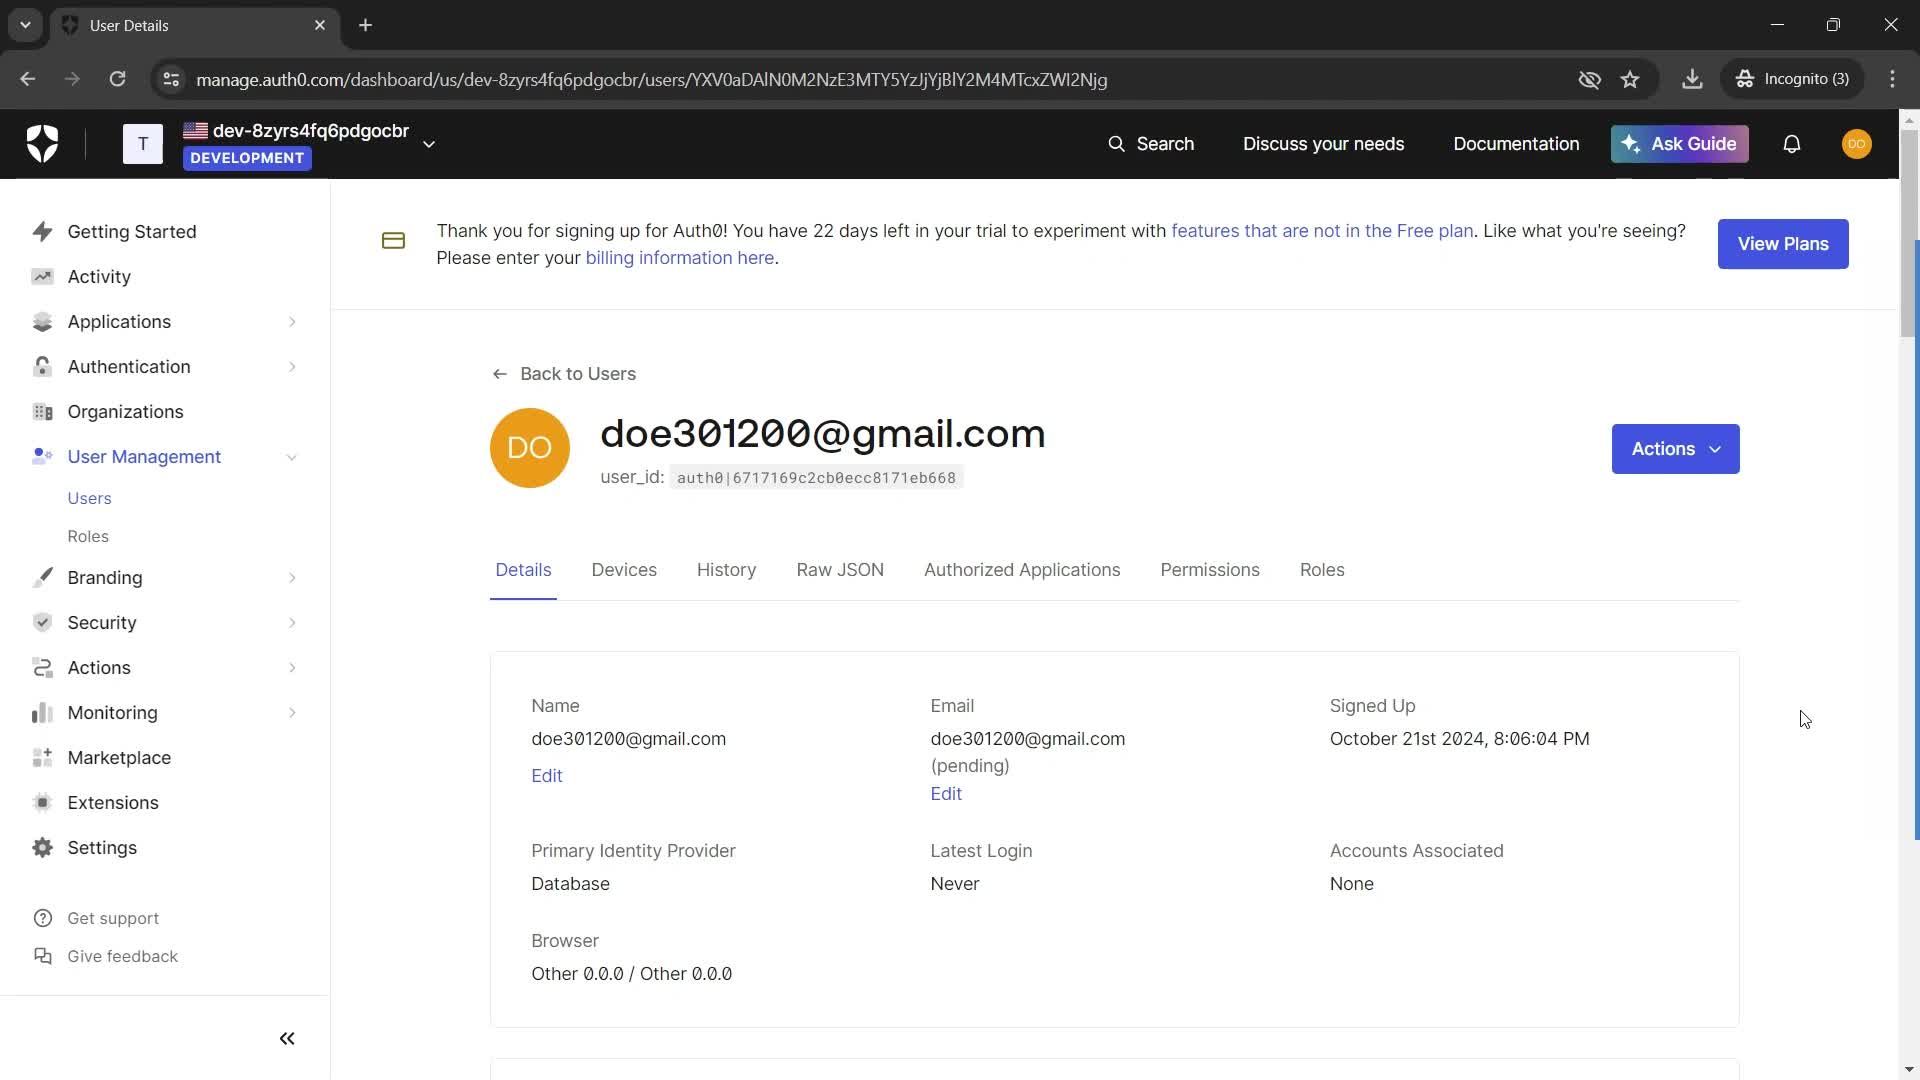Open Users under User Management
Viewport: 1920px width, 1080px height.
pyautogui.click(x=89, y=498)
